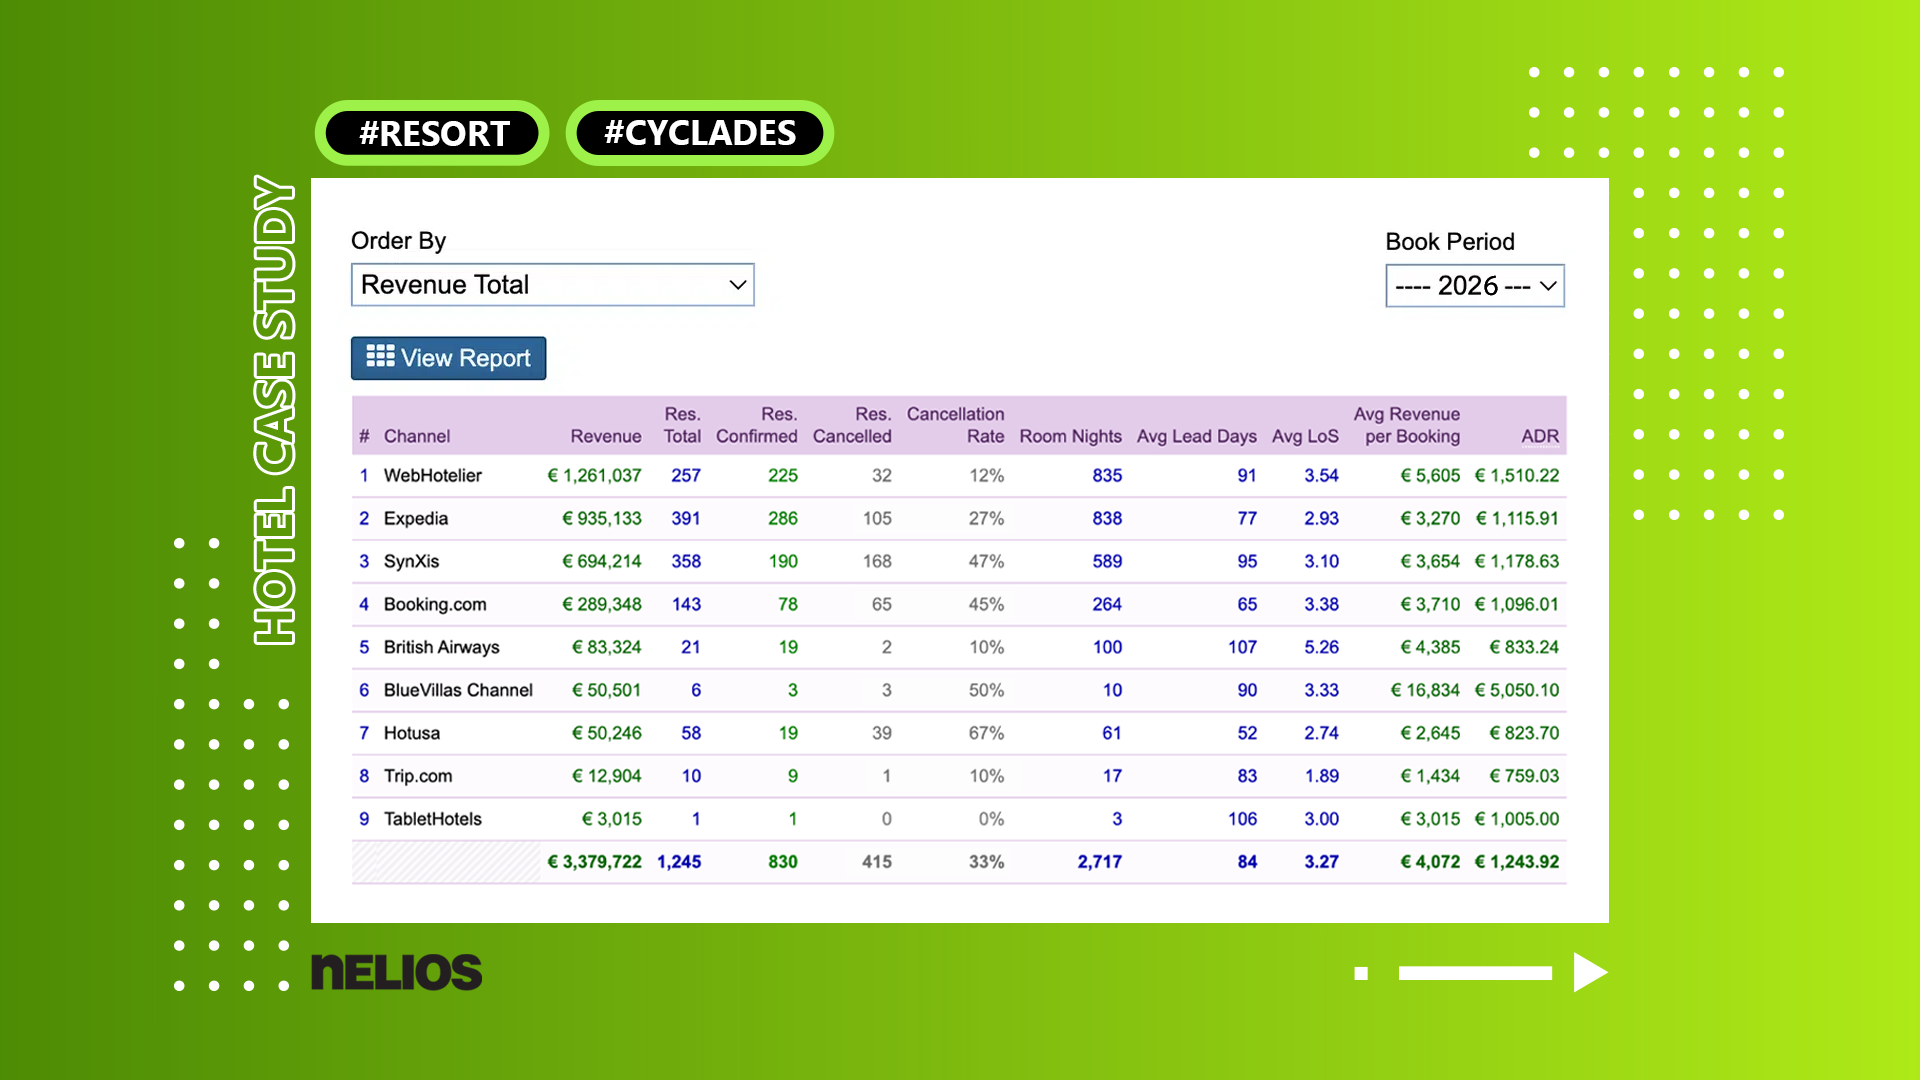1920x1080 pixels.
Task: Click the #RESORT tag
Action: point(433,133)
